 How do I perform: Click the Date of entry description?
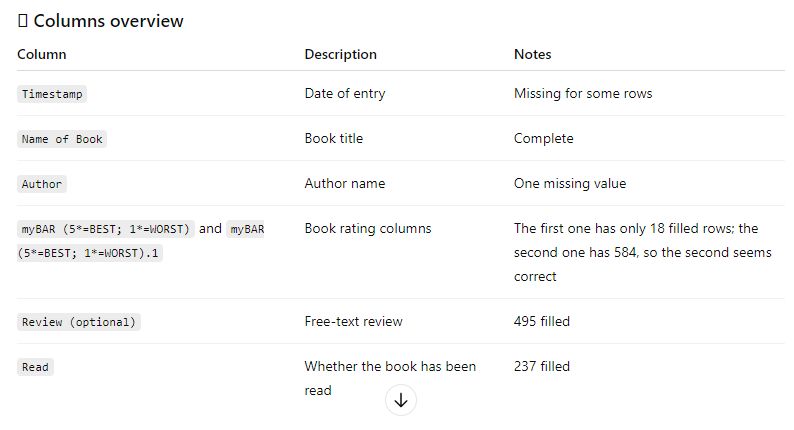point(344,93)
